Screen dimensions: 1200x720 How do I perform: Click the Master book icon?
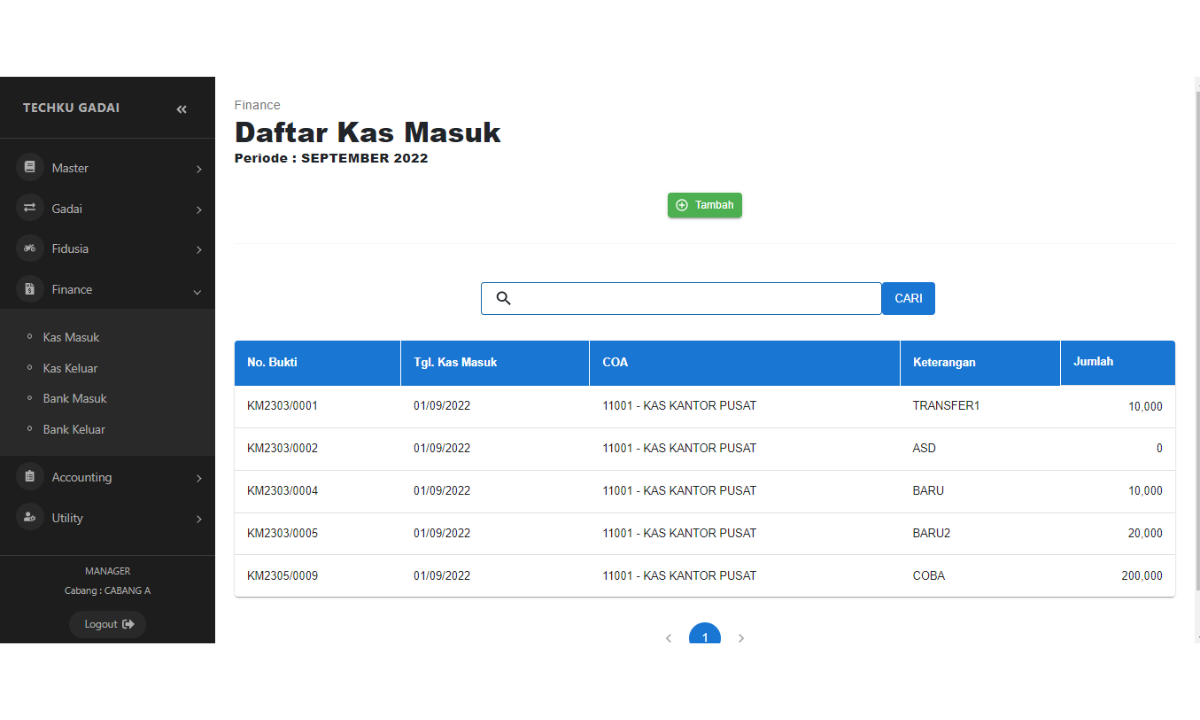pyautogui.click(x=30, y=168)
